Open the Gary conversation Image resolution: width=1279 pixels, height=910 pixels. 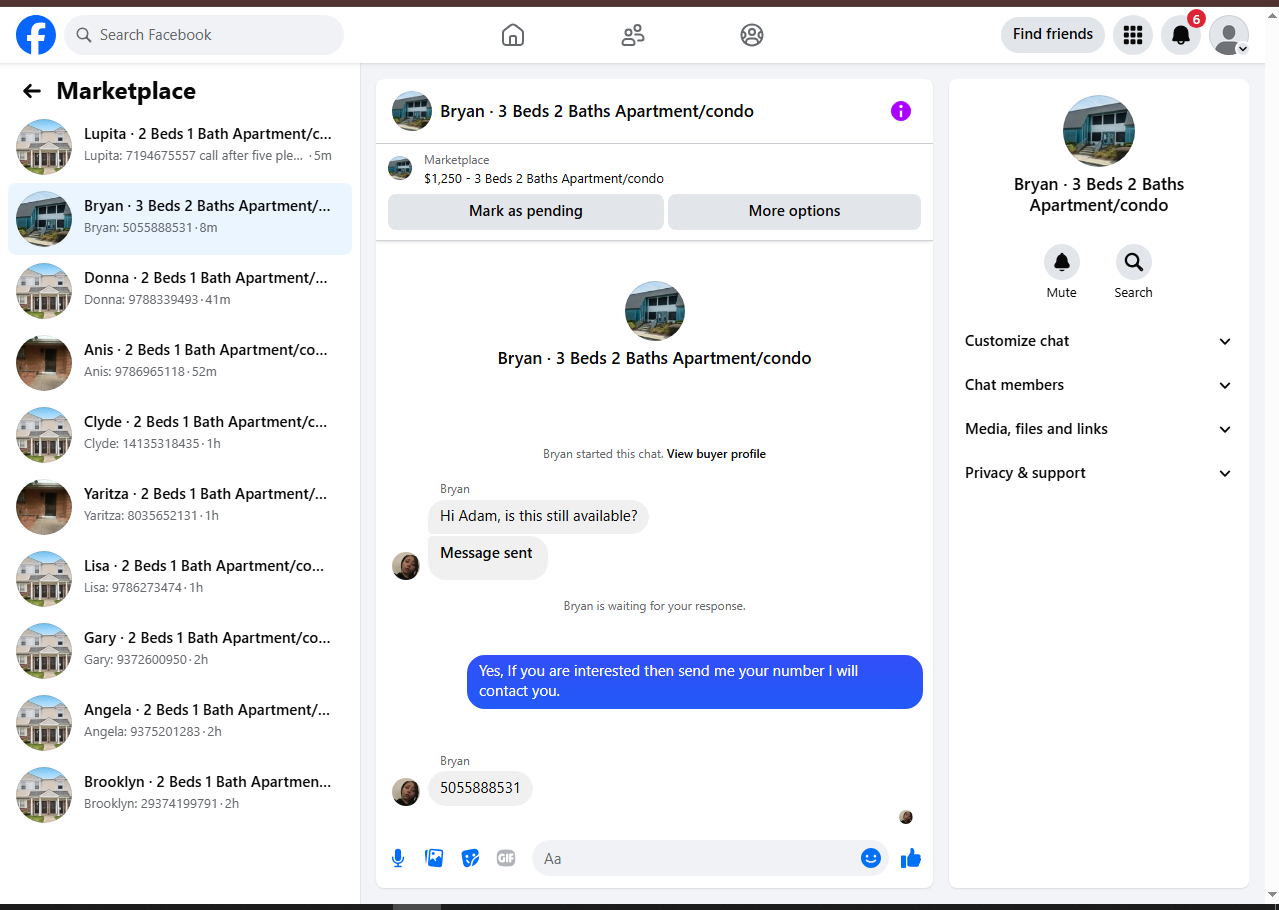point(180,651)
